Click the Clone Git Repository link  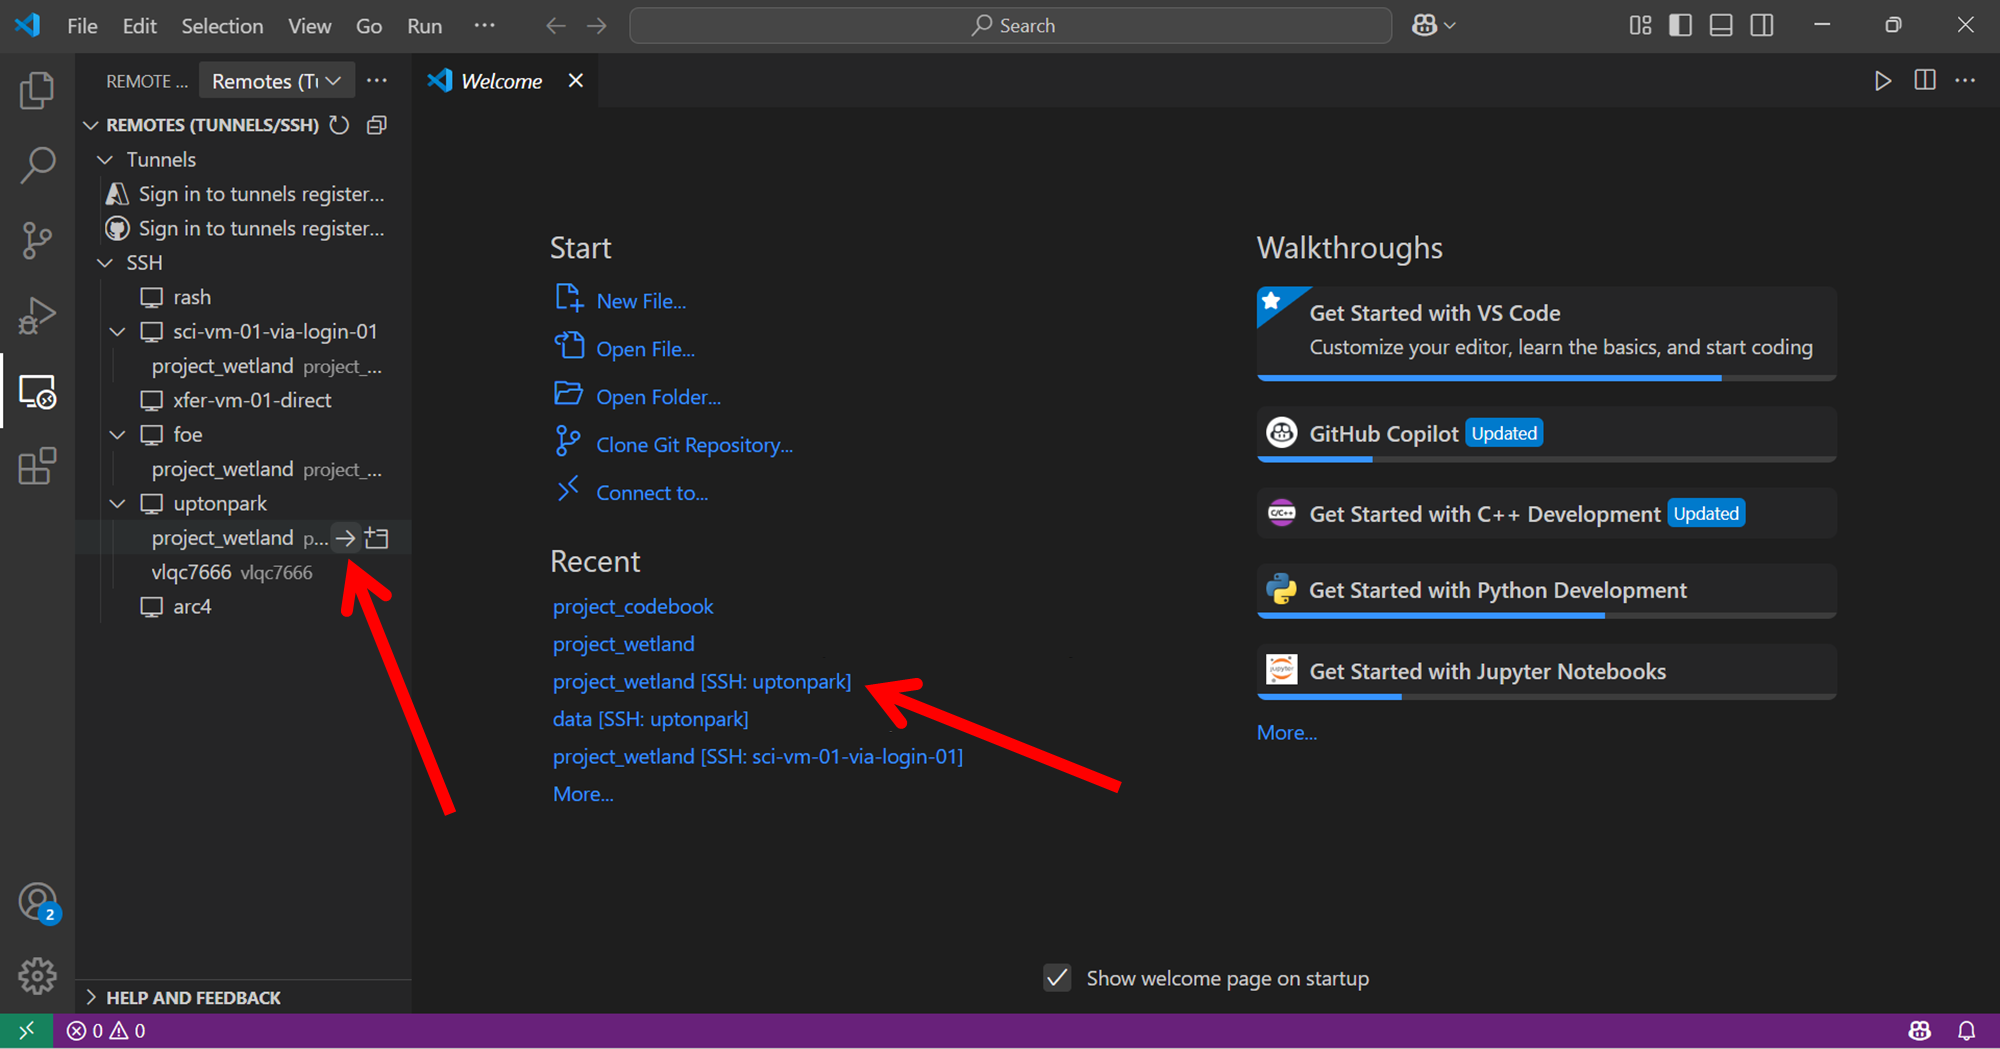(694, 445)
